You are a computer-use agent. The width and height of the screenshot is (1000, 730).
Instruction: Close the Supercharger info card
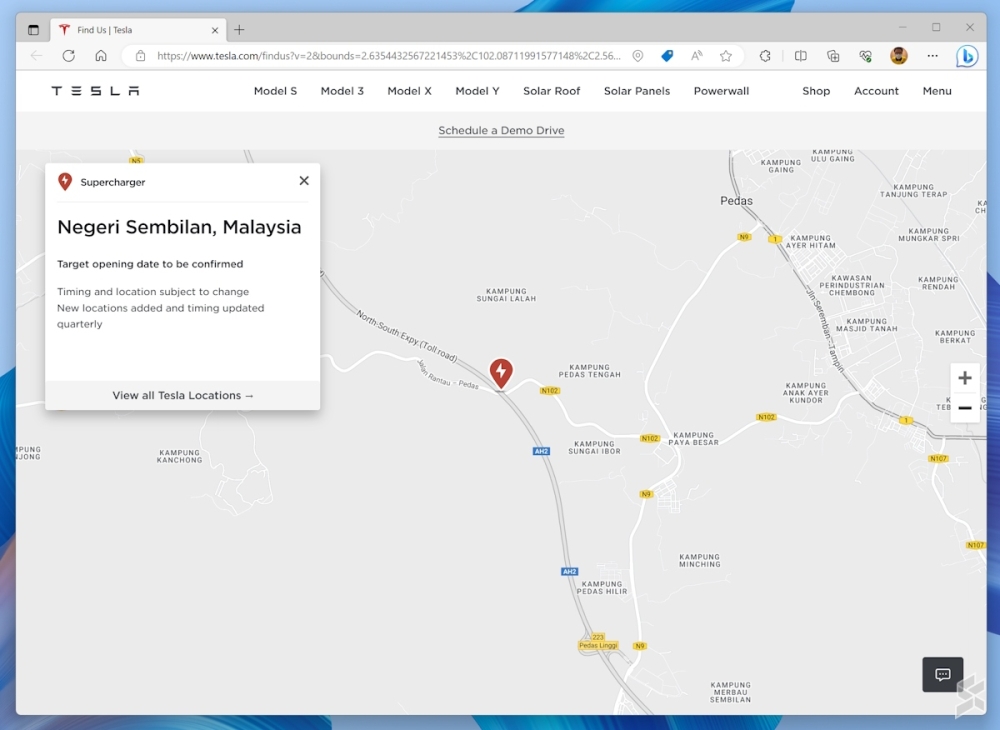[304, 181]
